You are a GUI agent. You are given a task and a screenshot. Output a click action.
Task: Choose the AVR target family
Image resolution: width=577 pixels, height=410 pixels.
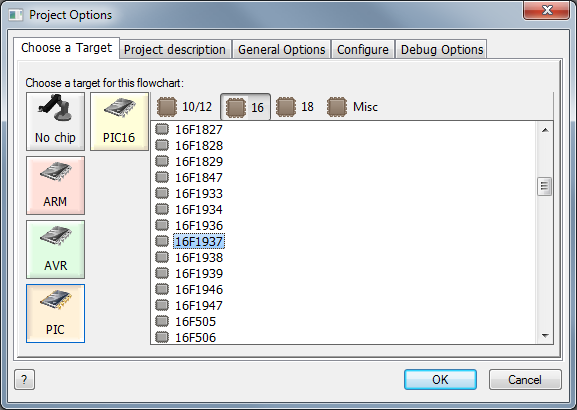[x=56, y=250]
